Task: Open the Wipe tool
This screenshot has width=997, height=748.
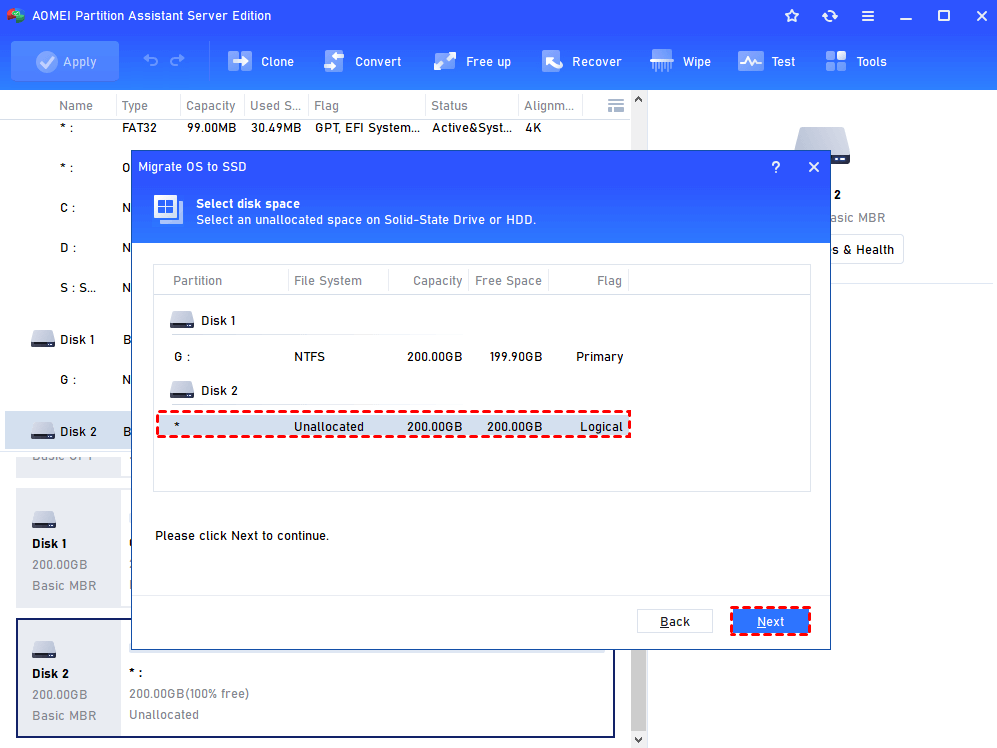Action: tap(680, 62)
